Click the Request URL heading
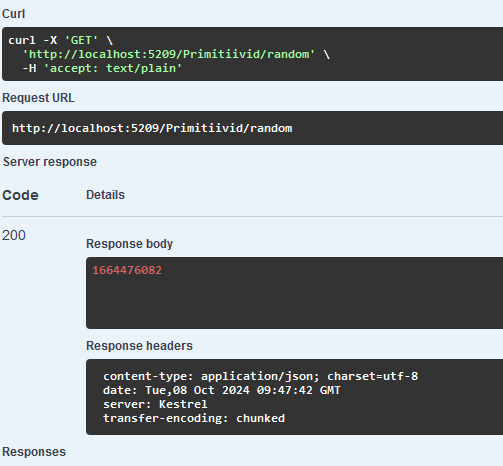This screenshot has width=503, height=466. coord(38,98)
